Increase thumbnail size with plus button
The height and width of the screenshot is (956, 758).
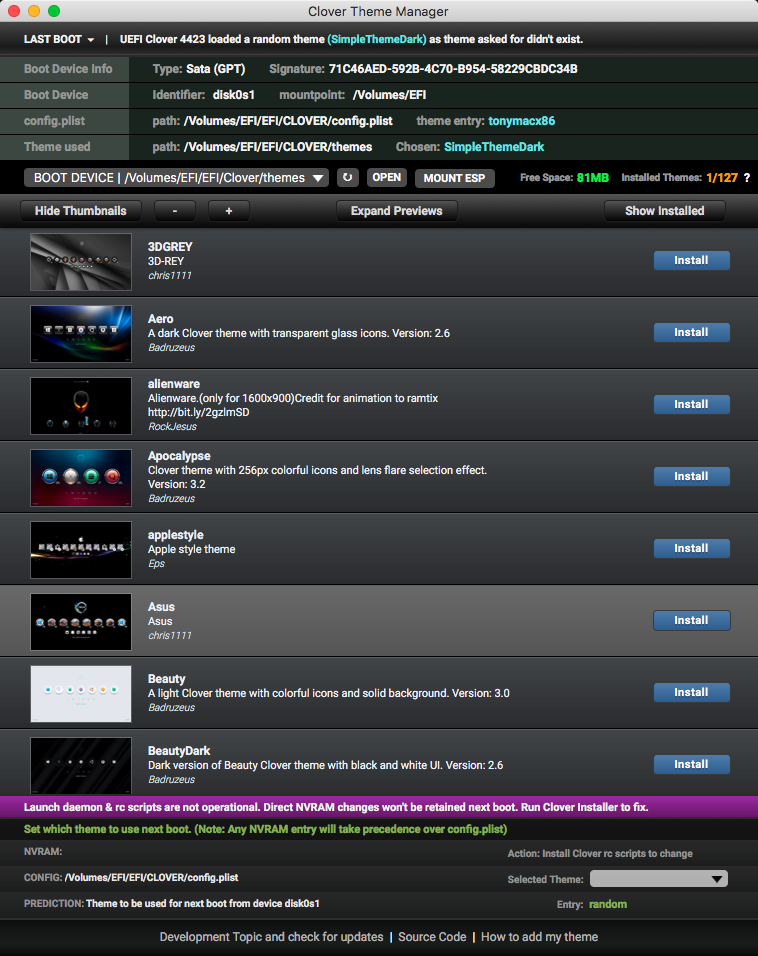229,211
